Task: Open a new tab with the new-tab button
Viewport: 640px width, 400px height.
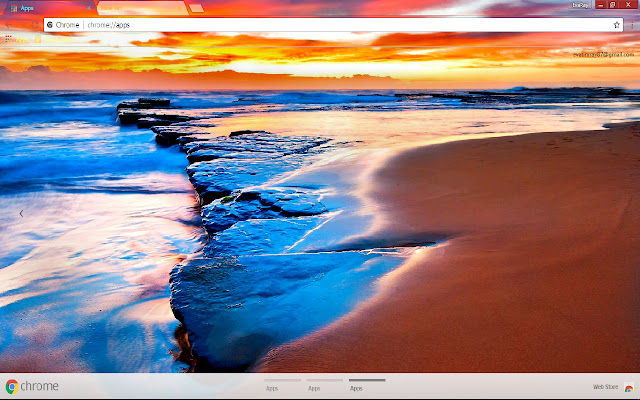Action: [196, 8]
